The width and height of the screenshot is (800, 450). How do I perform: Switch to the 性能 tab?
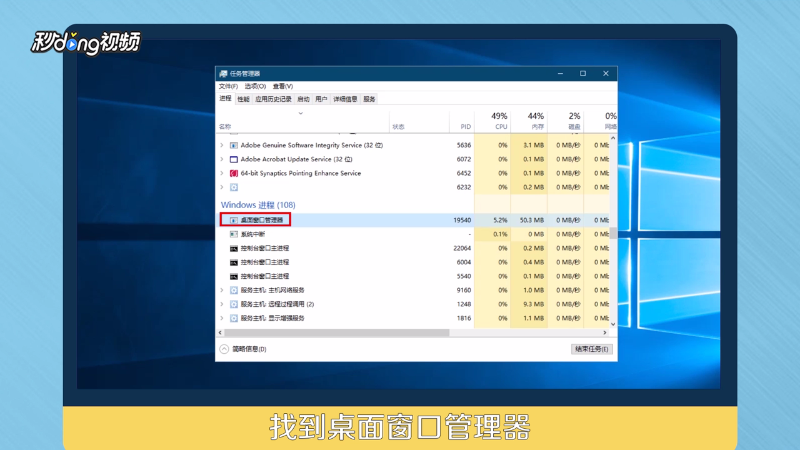(243, 99)
